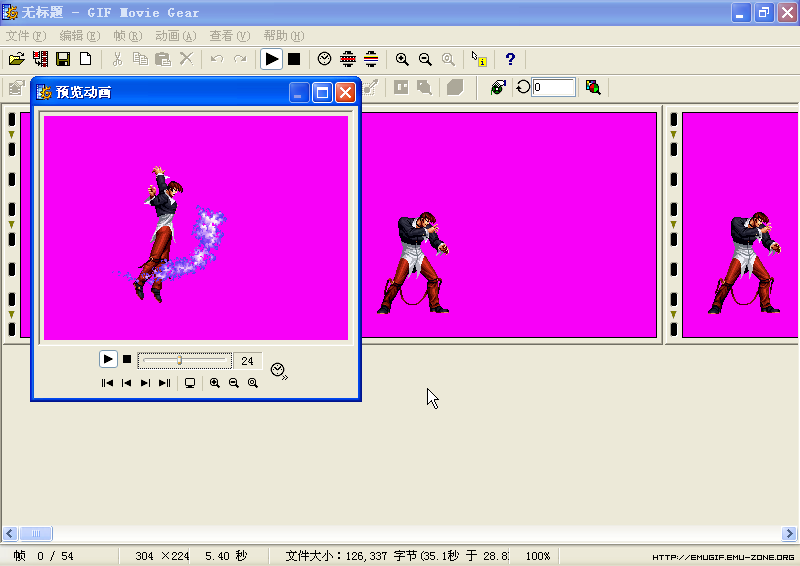The height and width of the screenshot is (566, 800).
Task: Select the middle frame thumbnail in filmstrip
Action: (509, 225)
